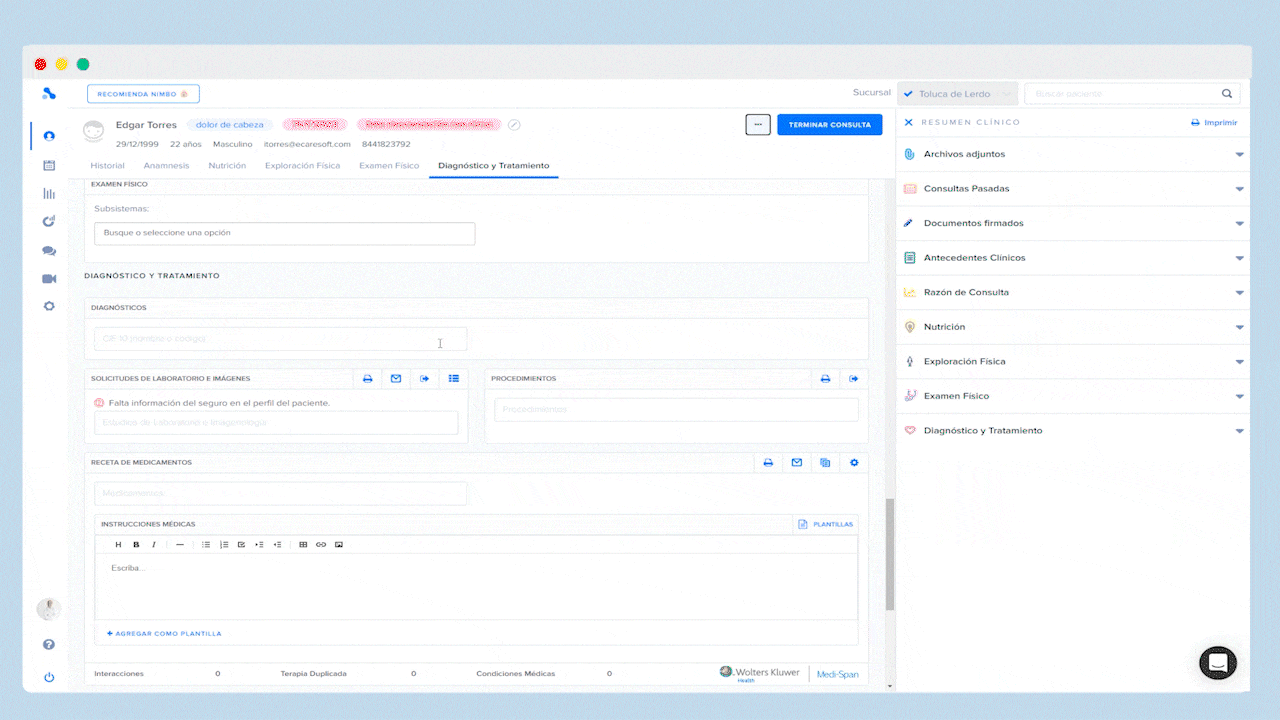Expand the Examen Físico summary section
Screen dimensions: 1280x720
(x=1072, y=396)
